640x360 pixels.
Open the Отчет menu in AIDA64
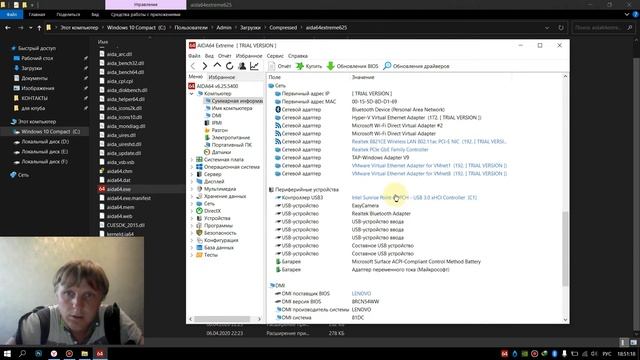point(224,56)
